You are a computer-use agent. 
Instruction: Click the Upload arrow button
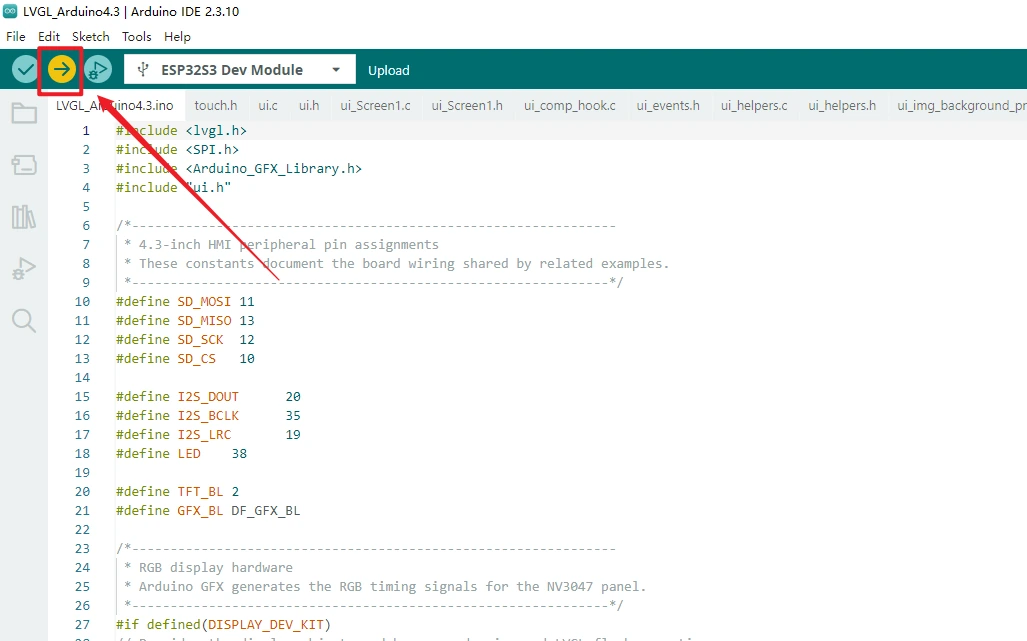coord(62,69)
